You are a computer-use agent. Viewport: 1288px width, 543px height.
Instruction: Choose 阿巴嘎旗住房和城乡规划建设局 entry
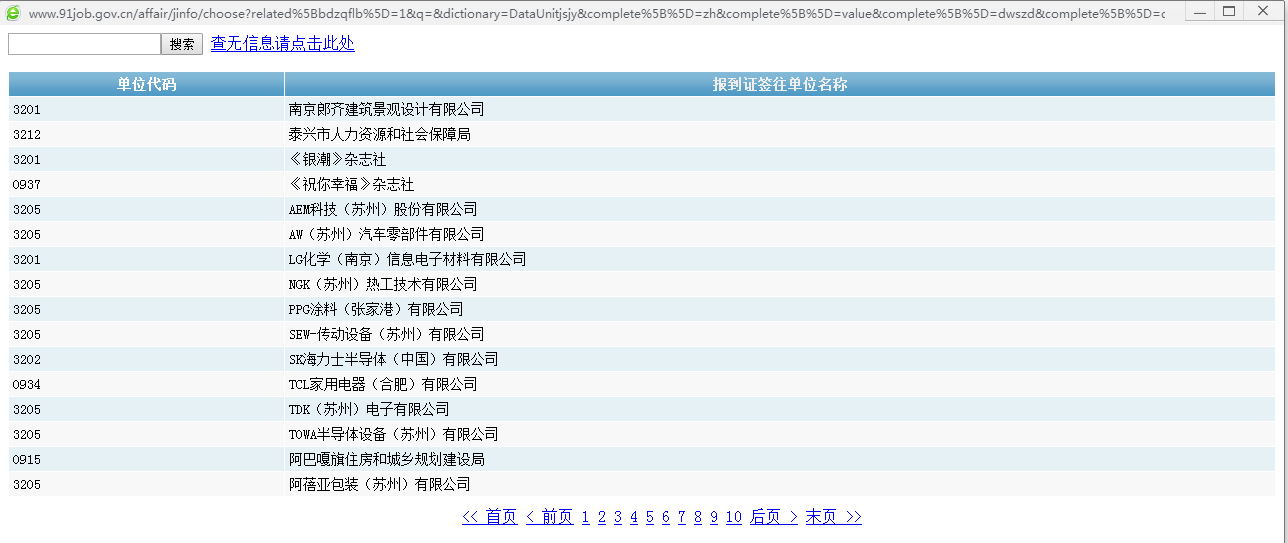[386, 459]
